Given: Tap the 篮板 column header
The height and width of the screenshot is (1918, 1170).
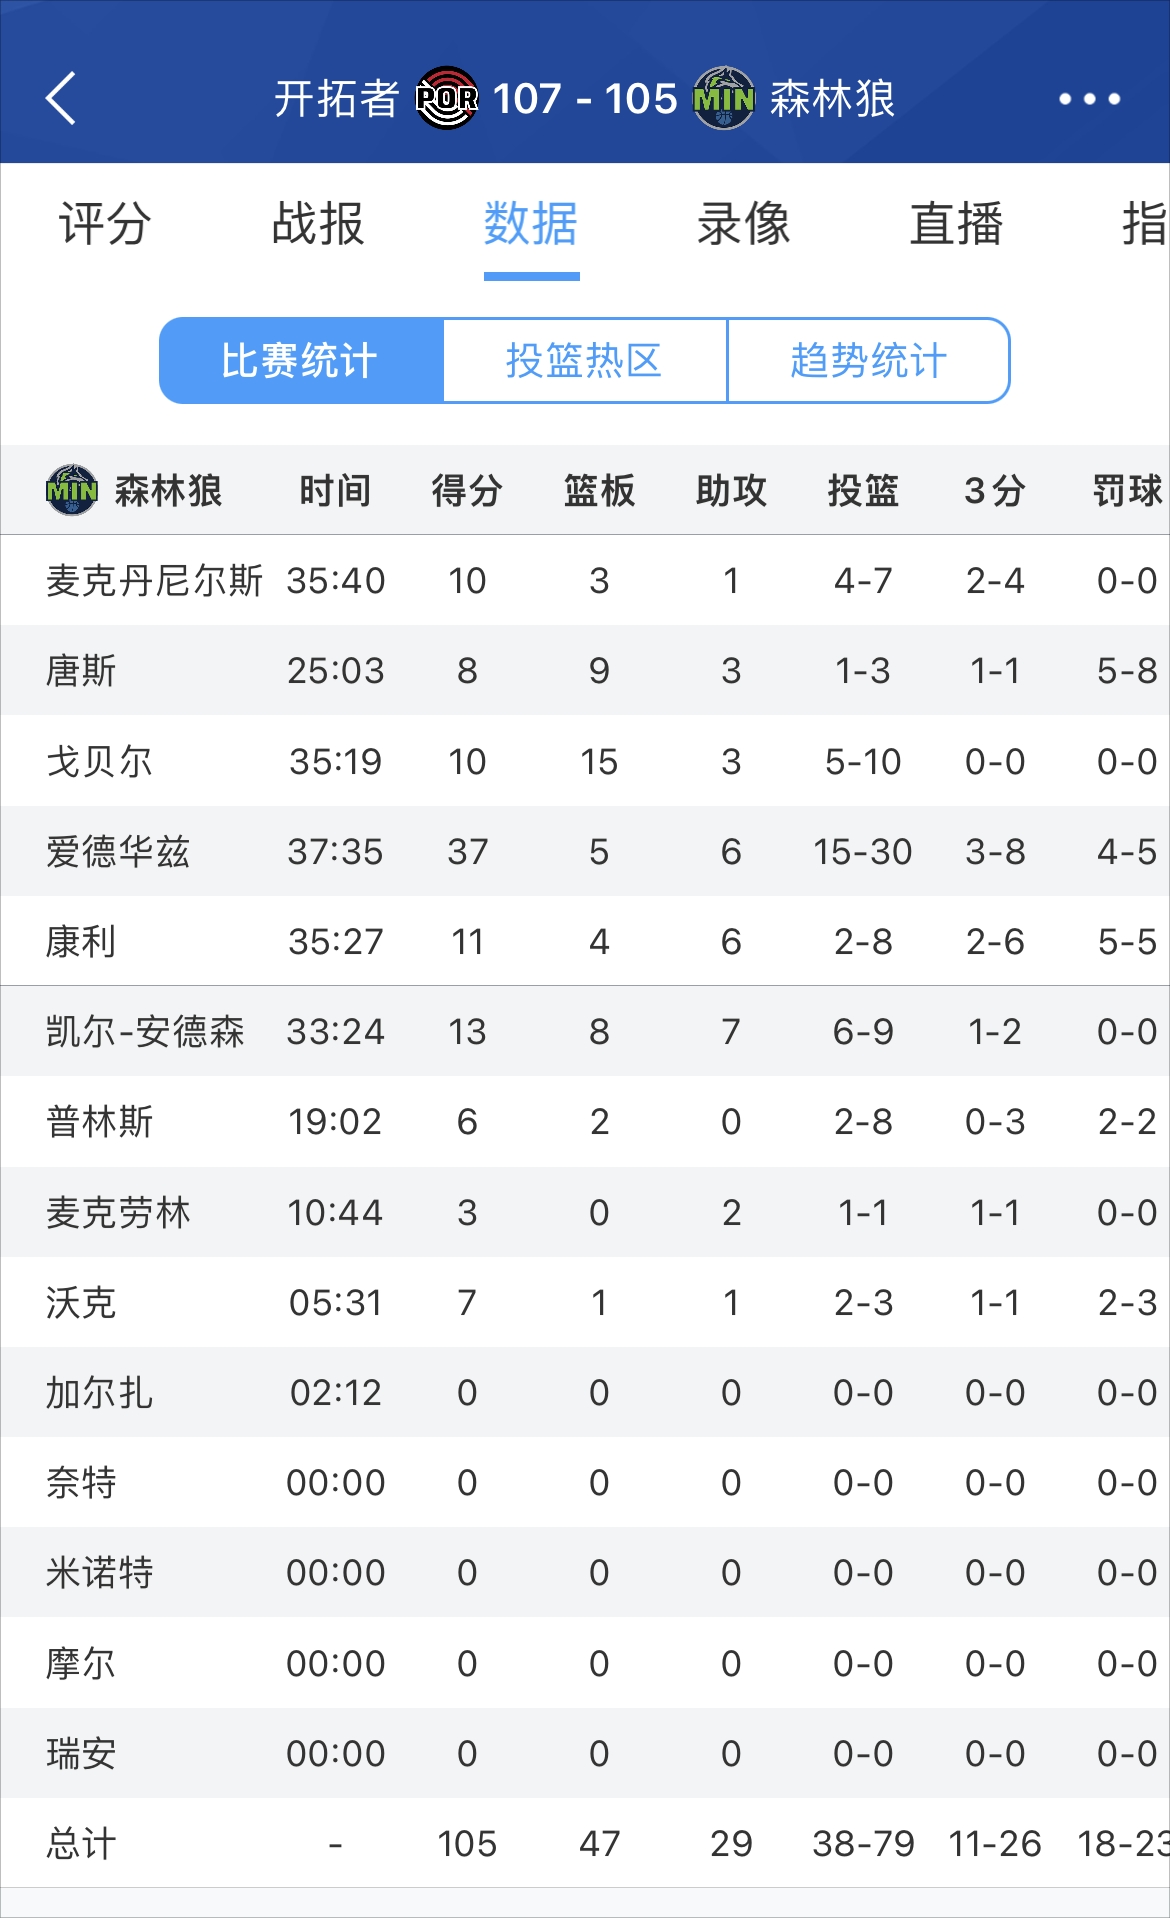Looking at the screenshot, I should [599, 491].
